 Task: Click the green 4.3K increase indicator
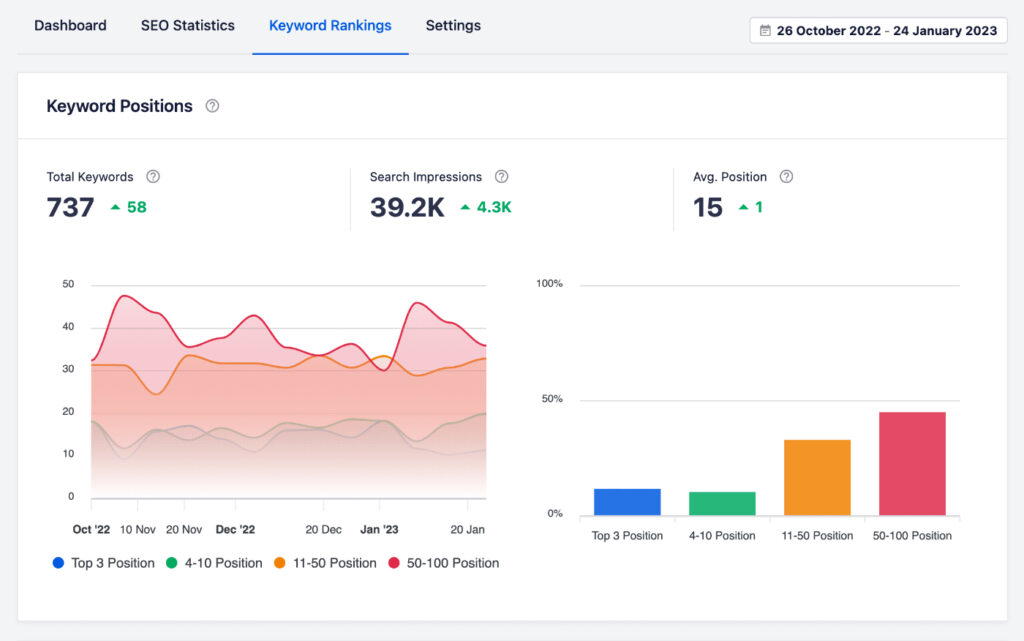(486, 207)
